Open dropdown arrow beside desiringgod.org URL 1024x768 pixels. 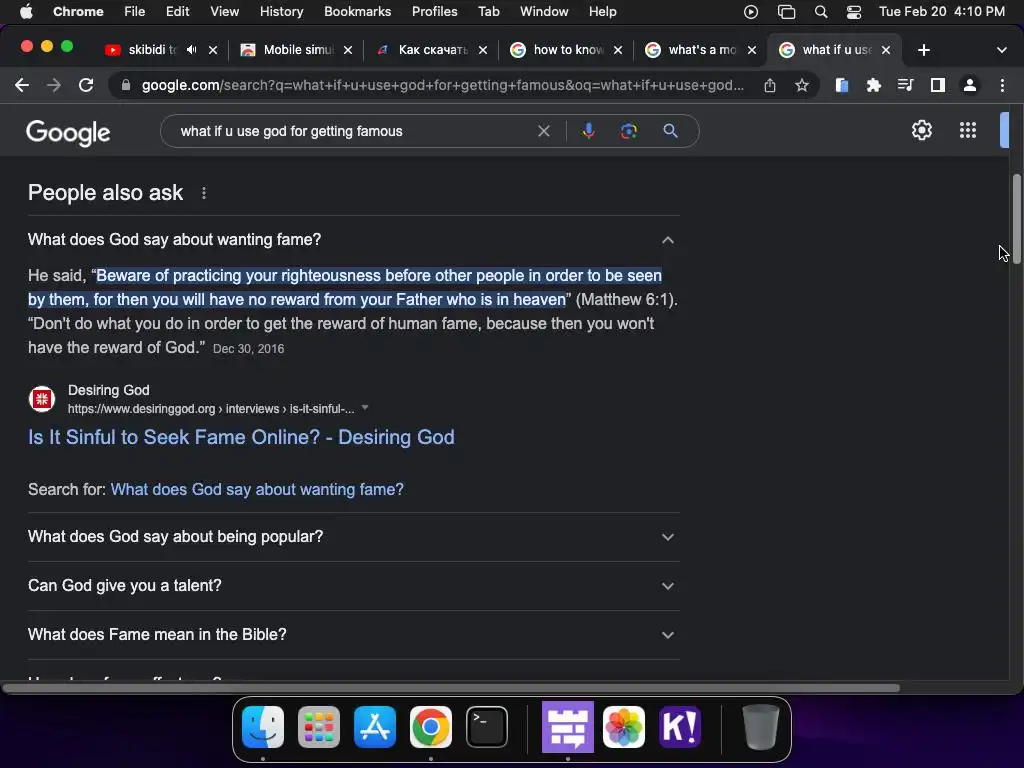point(365,408)
